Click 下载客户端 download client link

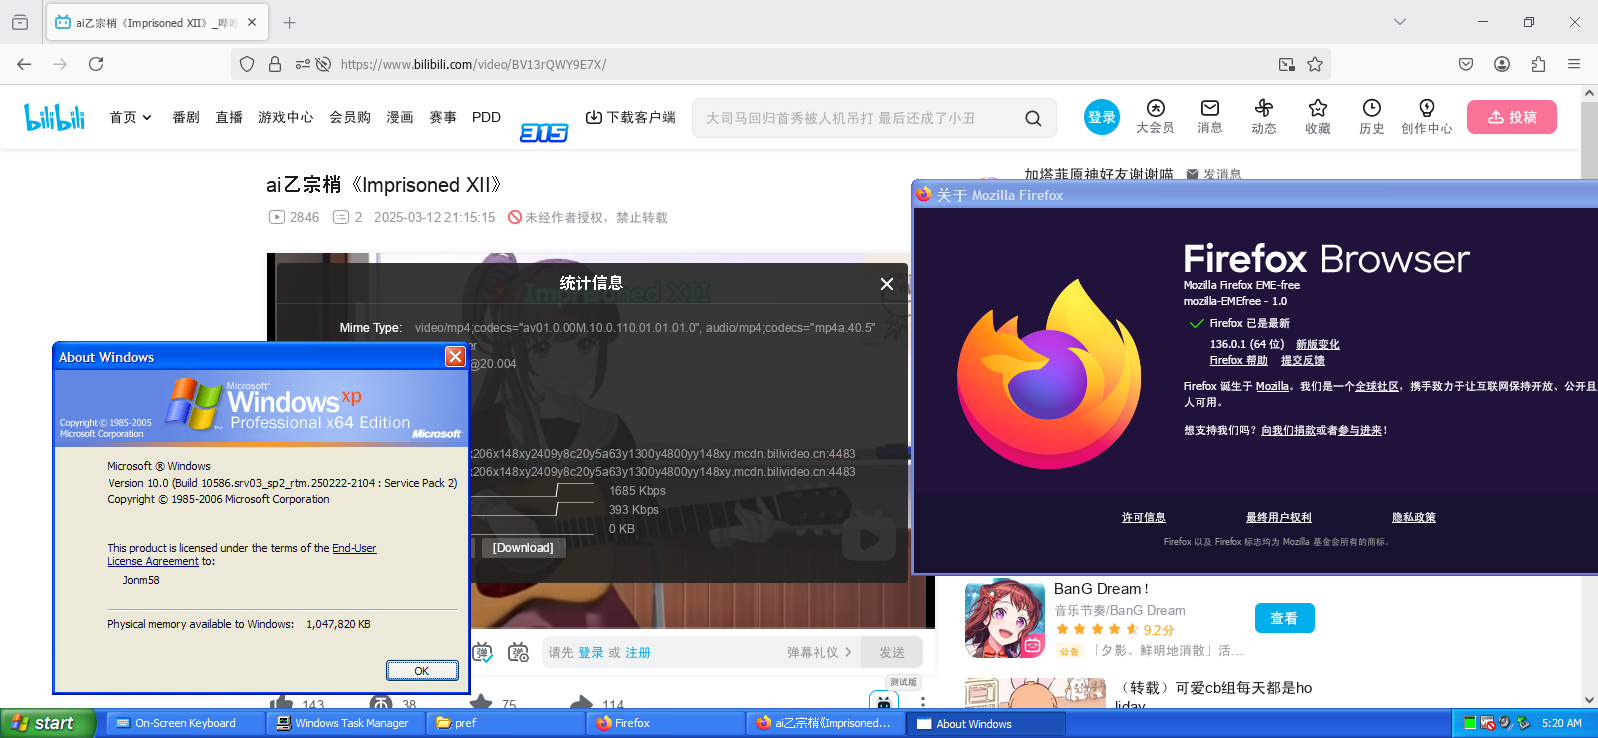tap(631, 117)
